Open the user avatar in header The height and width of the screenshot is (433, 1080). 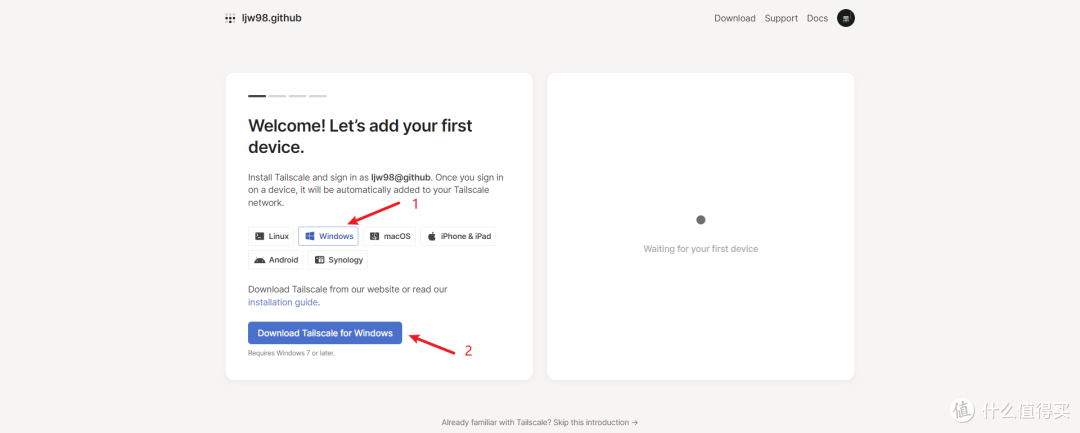point(846,19)
